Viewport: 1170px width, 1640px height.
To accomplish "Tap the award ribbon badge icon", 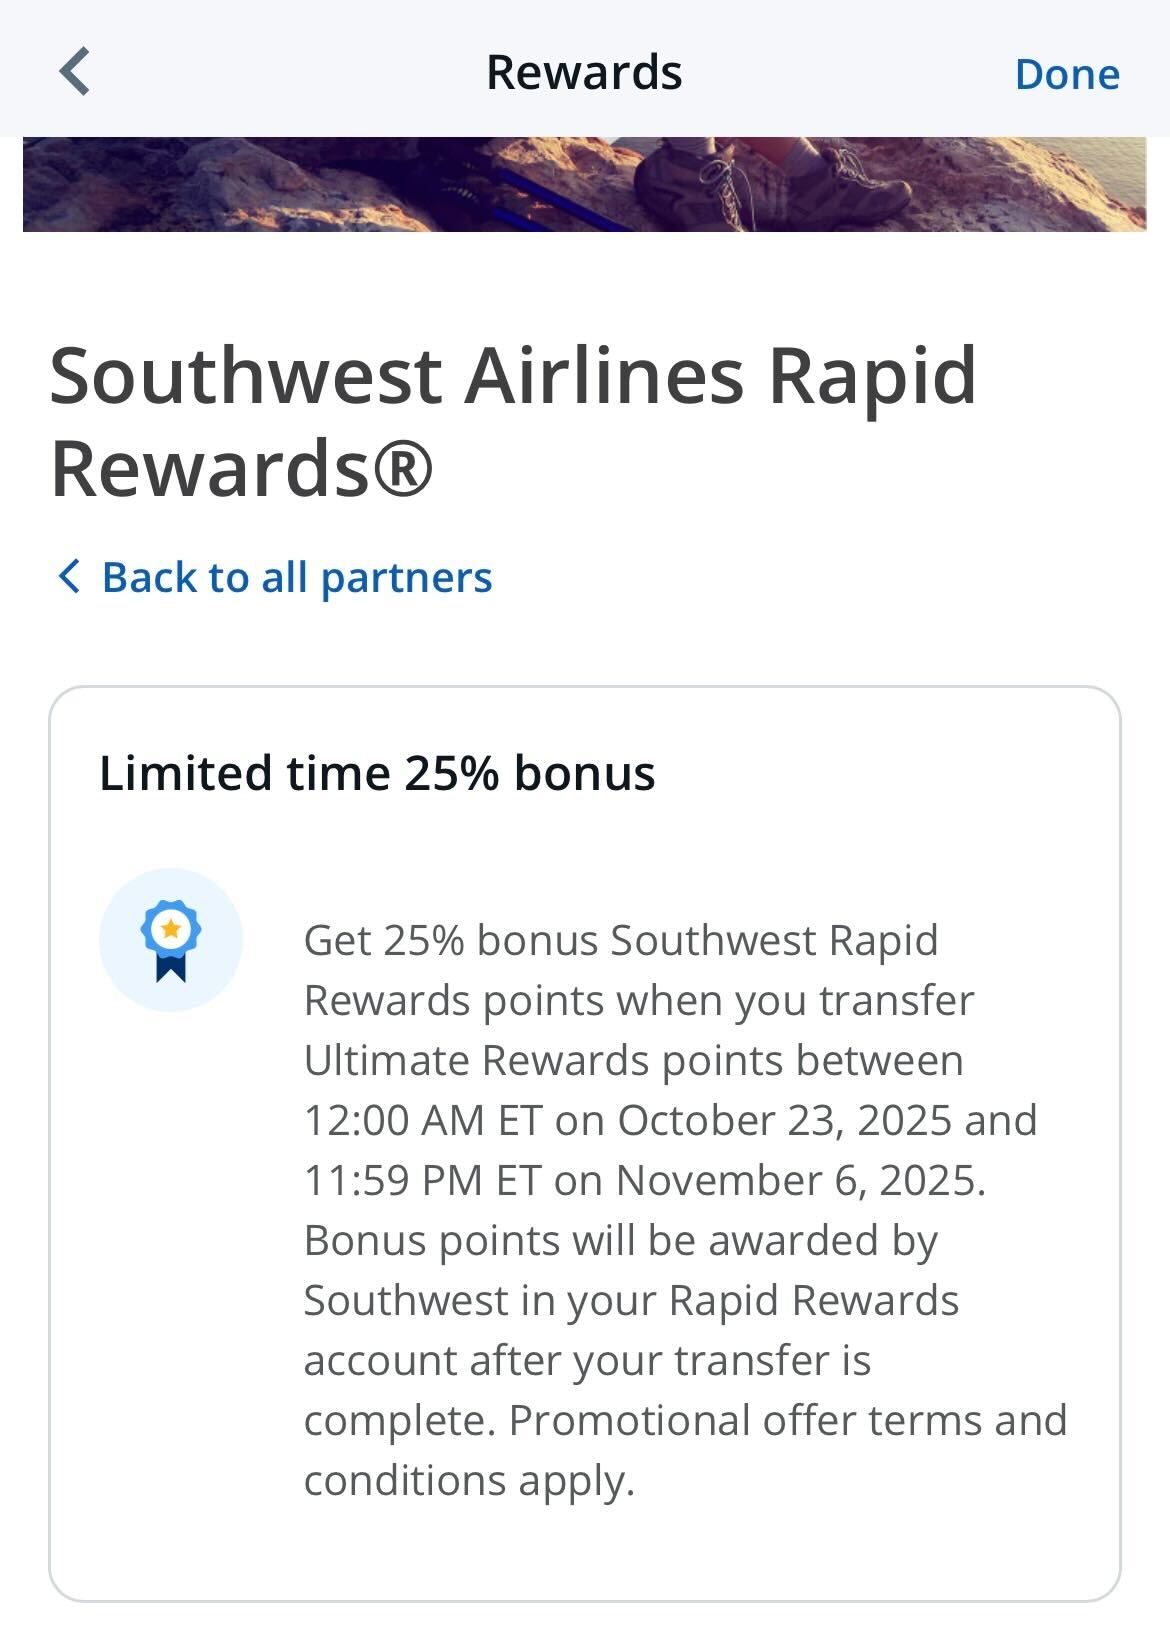I will (x=171, y=940).
